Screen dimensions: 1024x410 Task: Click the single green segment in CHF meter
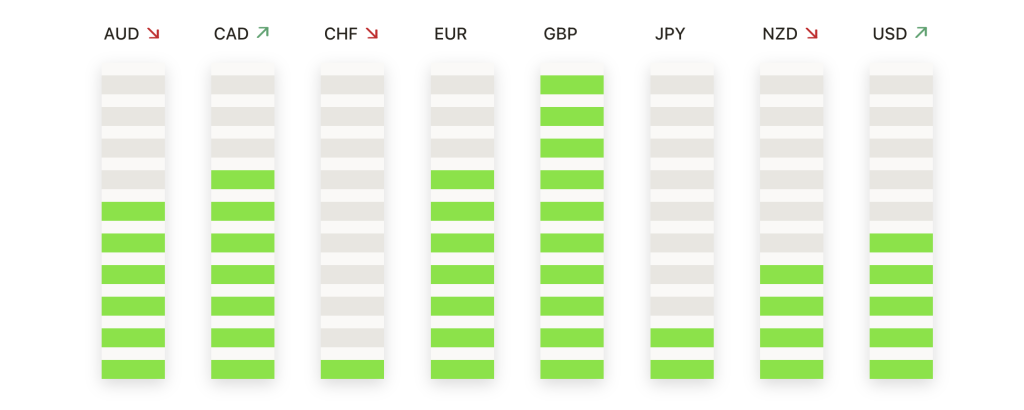click(x=352, y=369)
